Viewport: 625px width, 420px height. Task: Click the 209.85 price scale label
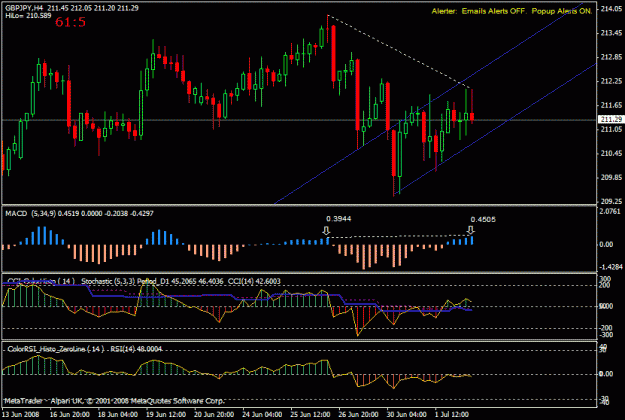point(611,177)
